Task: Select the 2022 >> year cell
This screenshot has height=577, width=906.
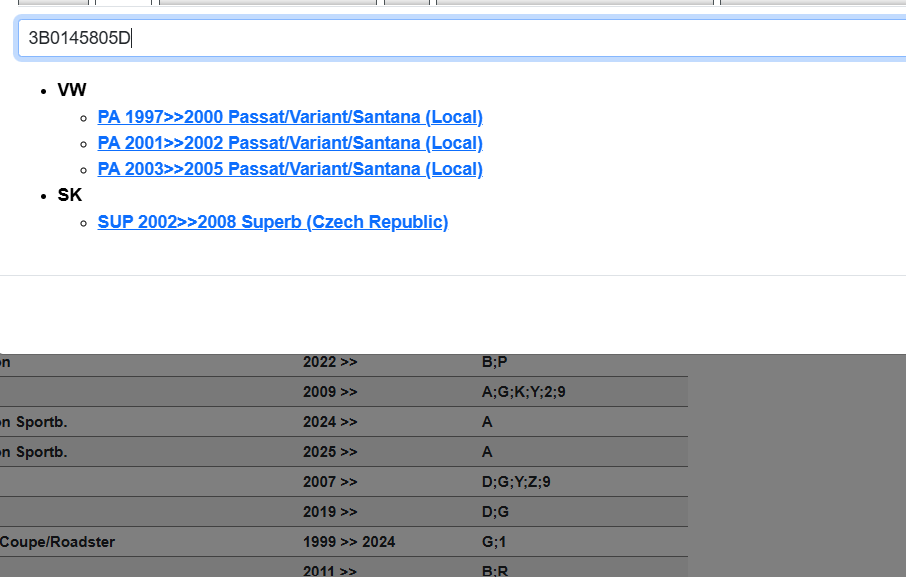Action: 330,362
